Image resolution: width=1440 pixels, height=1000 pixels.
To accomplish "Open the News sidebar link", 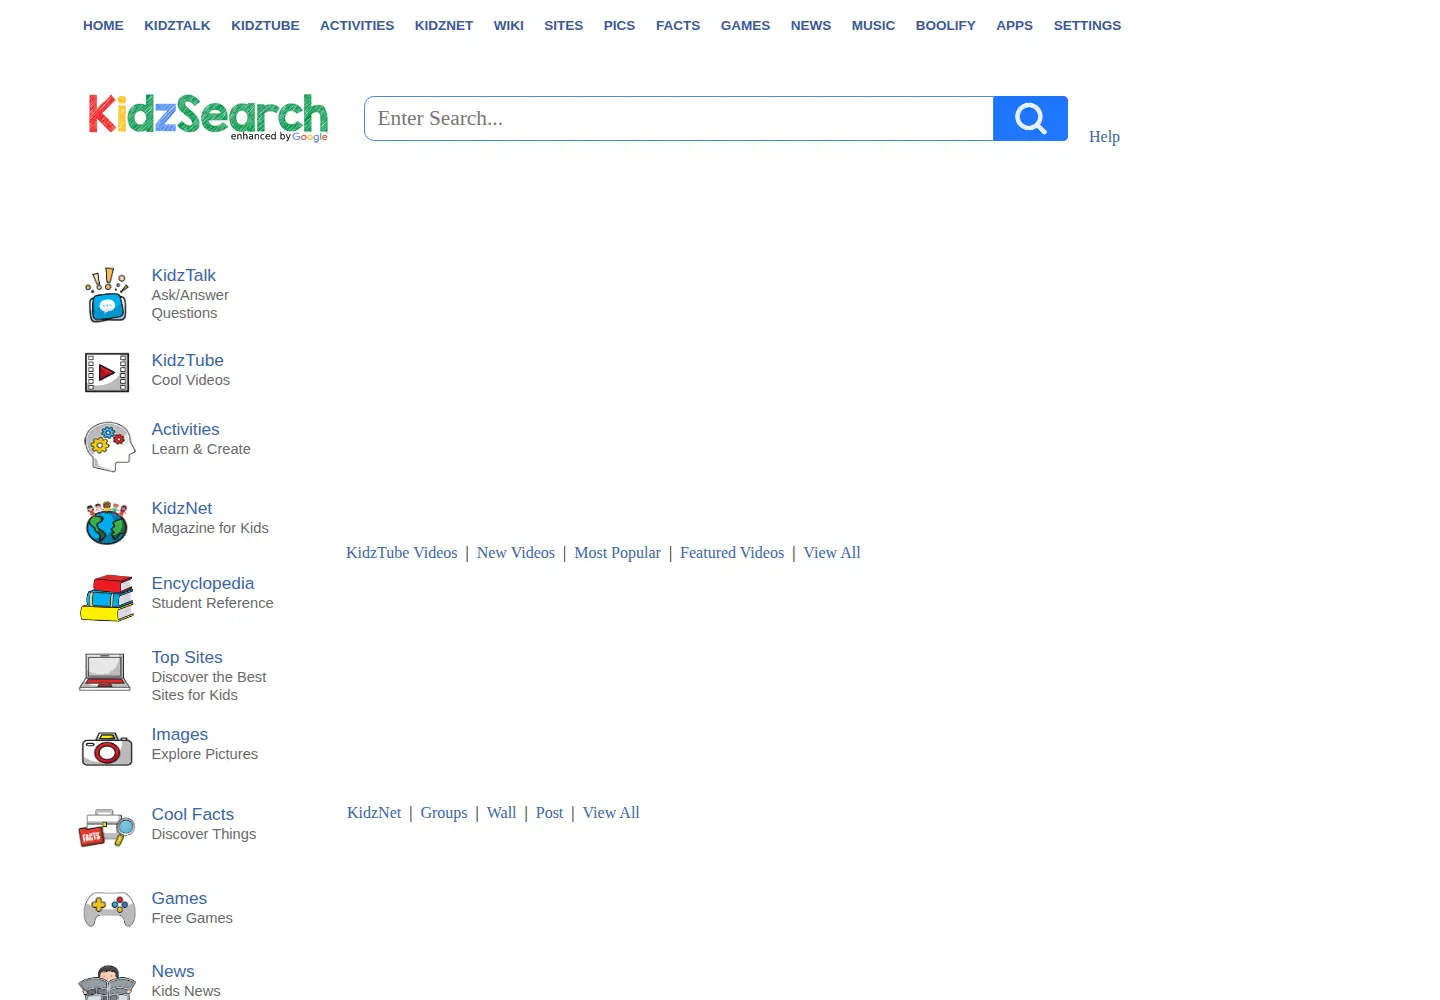I will click(x=173, y=971).
